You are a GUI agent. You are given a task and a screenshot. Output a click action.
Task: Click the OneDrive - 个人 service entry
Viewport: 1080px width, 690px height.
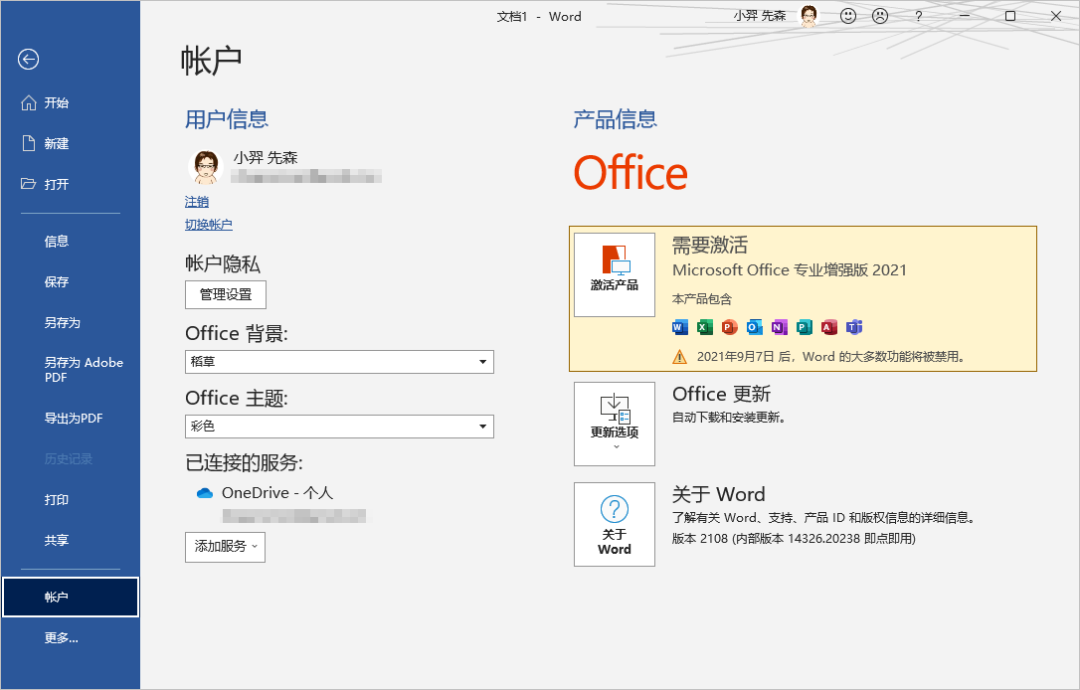click(x=277, y=493)
